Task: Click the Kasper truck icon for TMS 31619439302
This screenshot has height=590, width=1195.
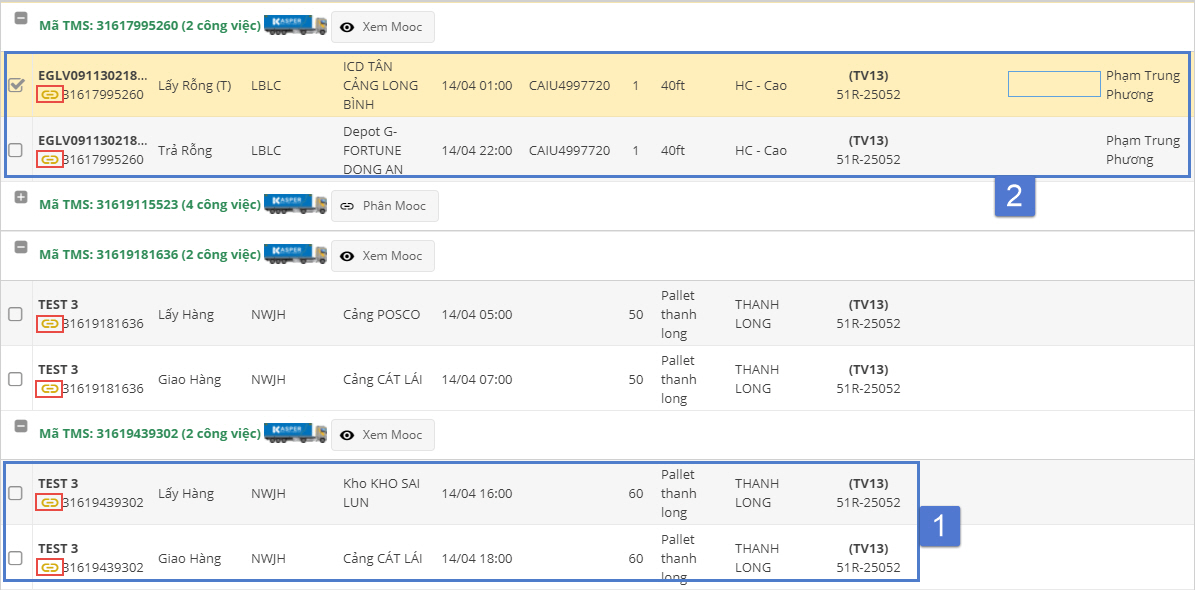Action: click(295, 434)
